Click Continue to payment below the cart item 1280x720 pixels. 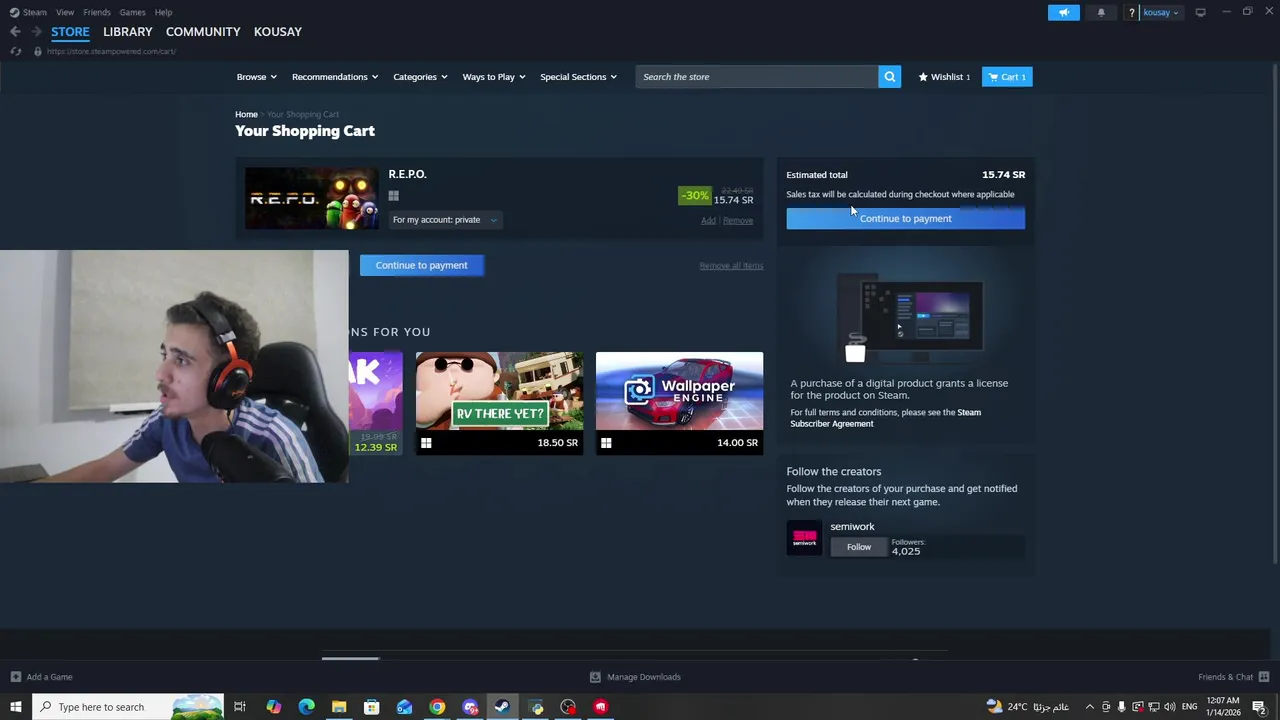421,265
